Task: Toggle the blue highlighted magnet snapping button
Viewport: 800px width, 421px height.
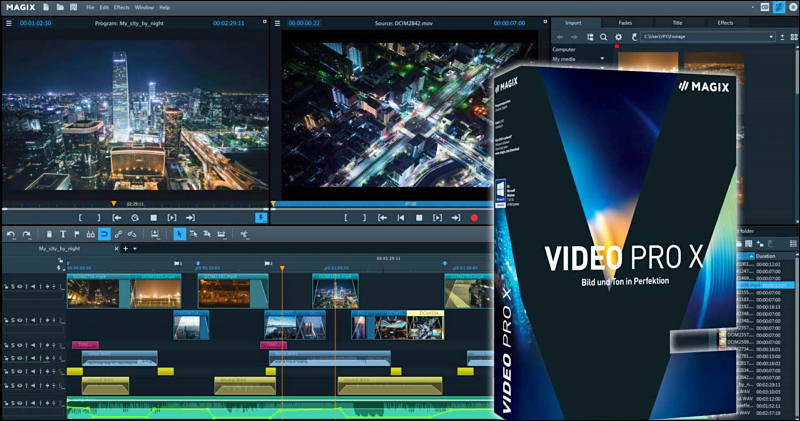Action: pyautogui.click(x=104, y=234)
